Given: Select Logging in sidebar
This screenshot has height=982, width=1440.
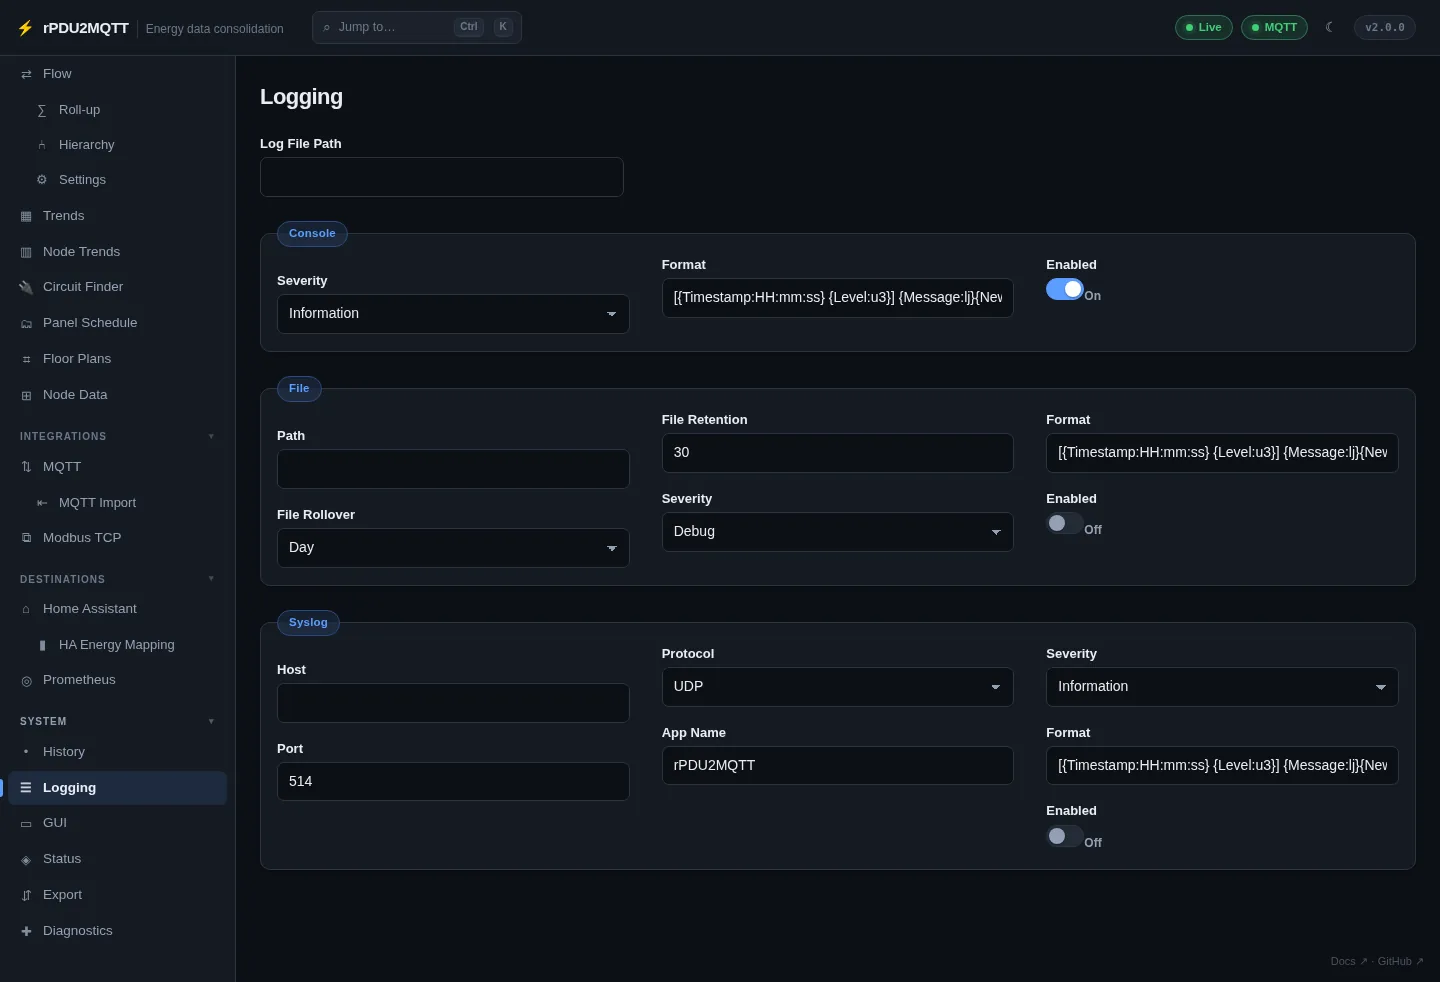Looking at the screenshot, I should tap(117, 788).
